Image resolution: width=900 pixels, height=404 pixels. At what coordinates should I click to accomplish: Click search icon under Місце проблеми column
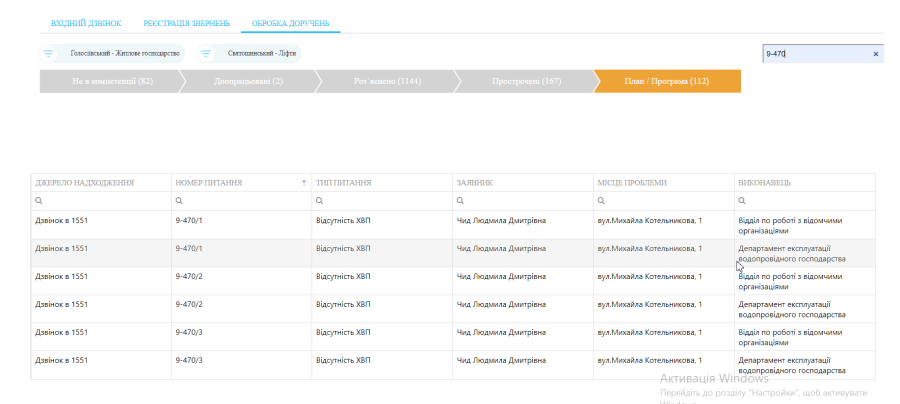(x=601, y=201)
